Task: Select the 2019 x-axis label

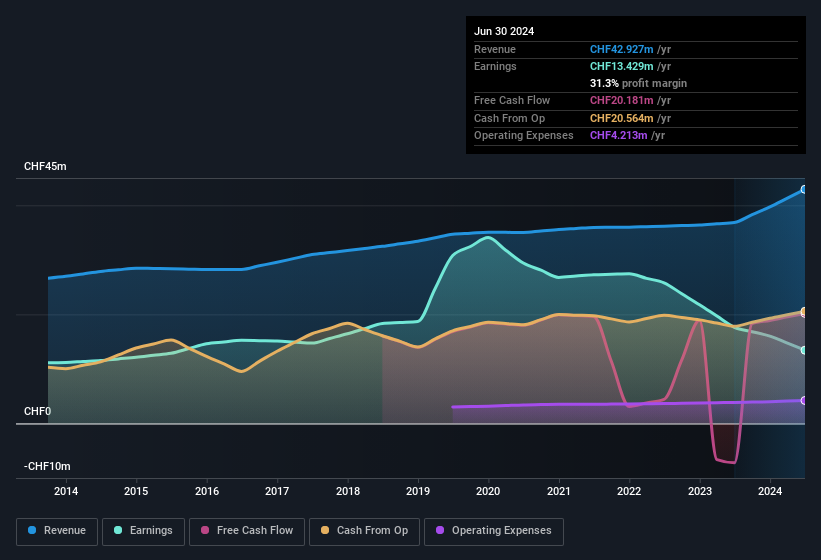Action: pyautogui.click(x=418, y=491)
